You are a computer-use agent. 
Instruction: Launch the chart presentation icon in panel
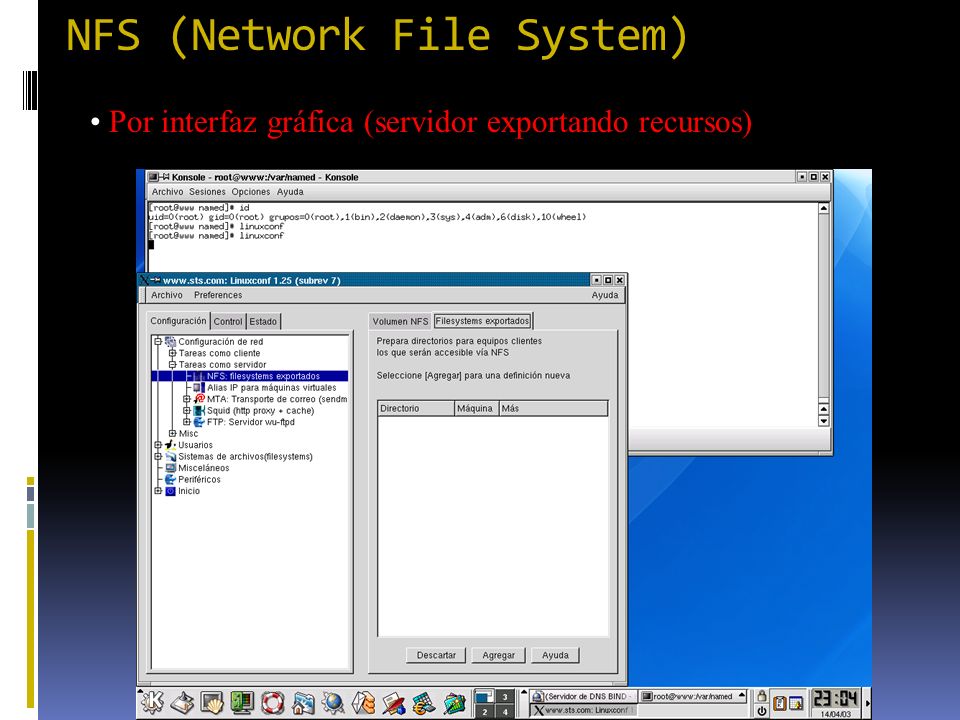(454, 703)
